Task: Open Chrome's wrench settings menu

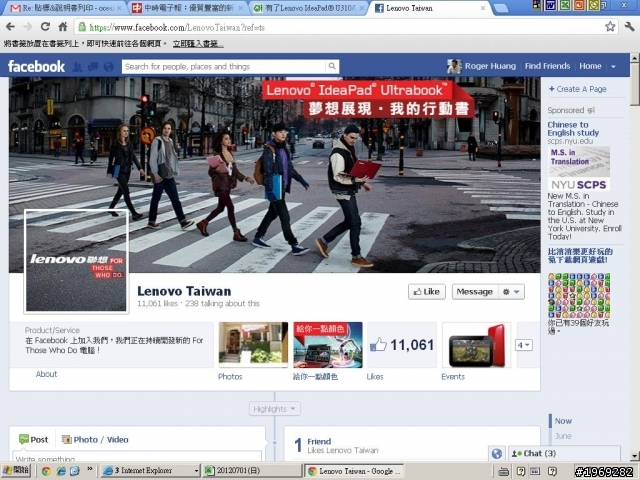Action: [x=629, y=27]
